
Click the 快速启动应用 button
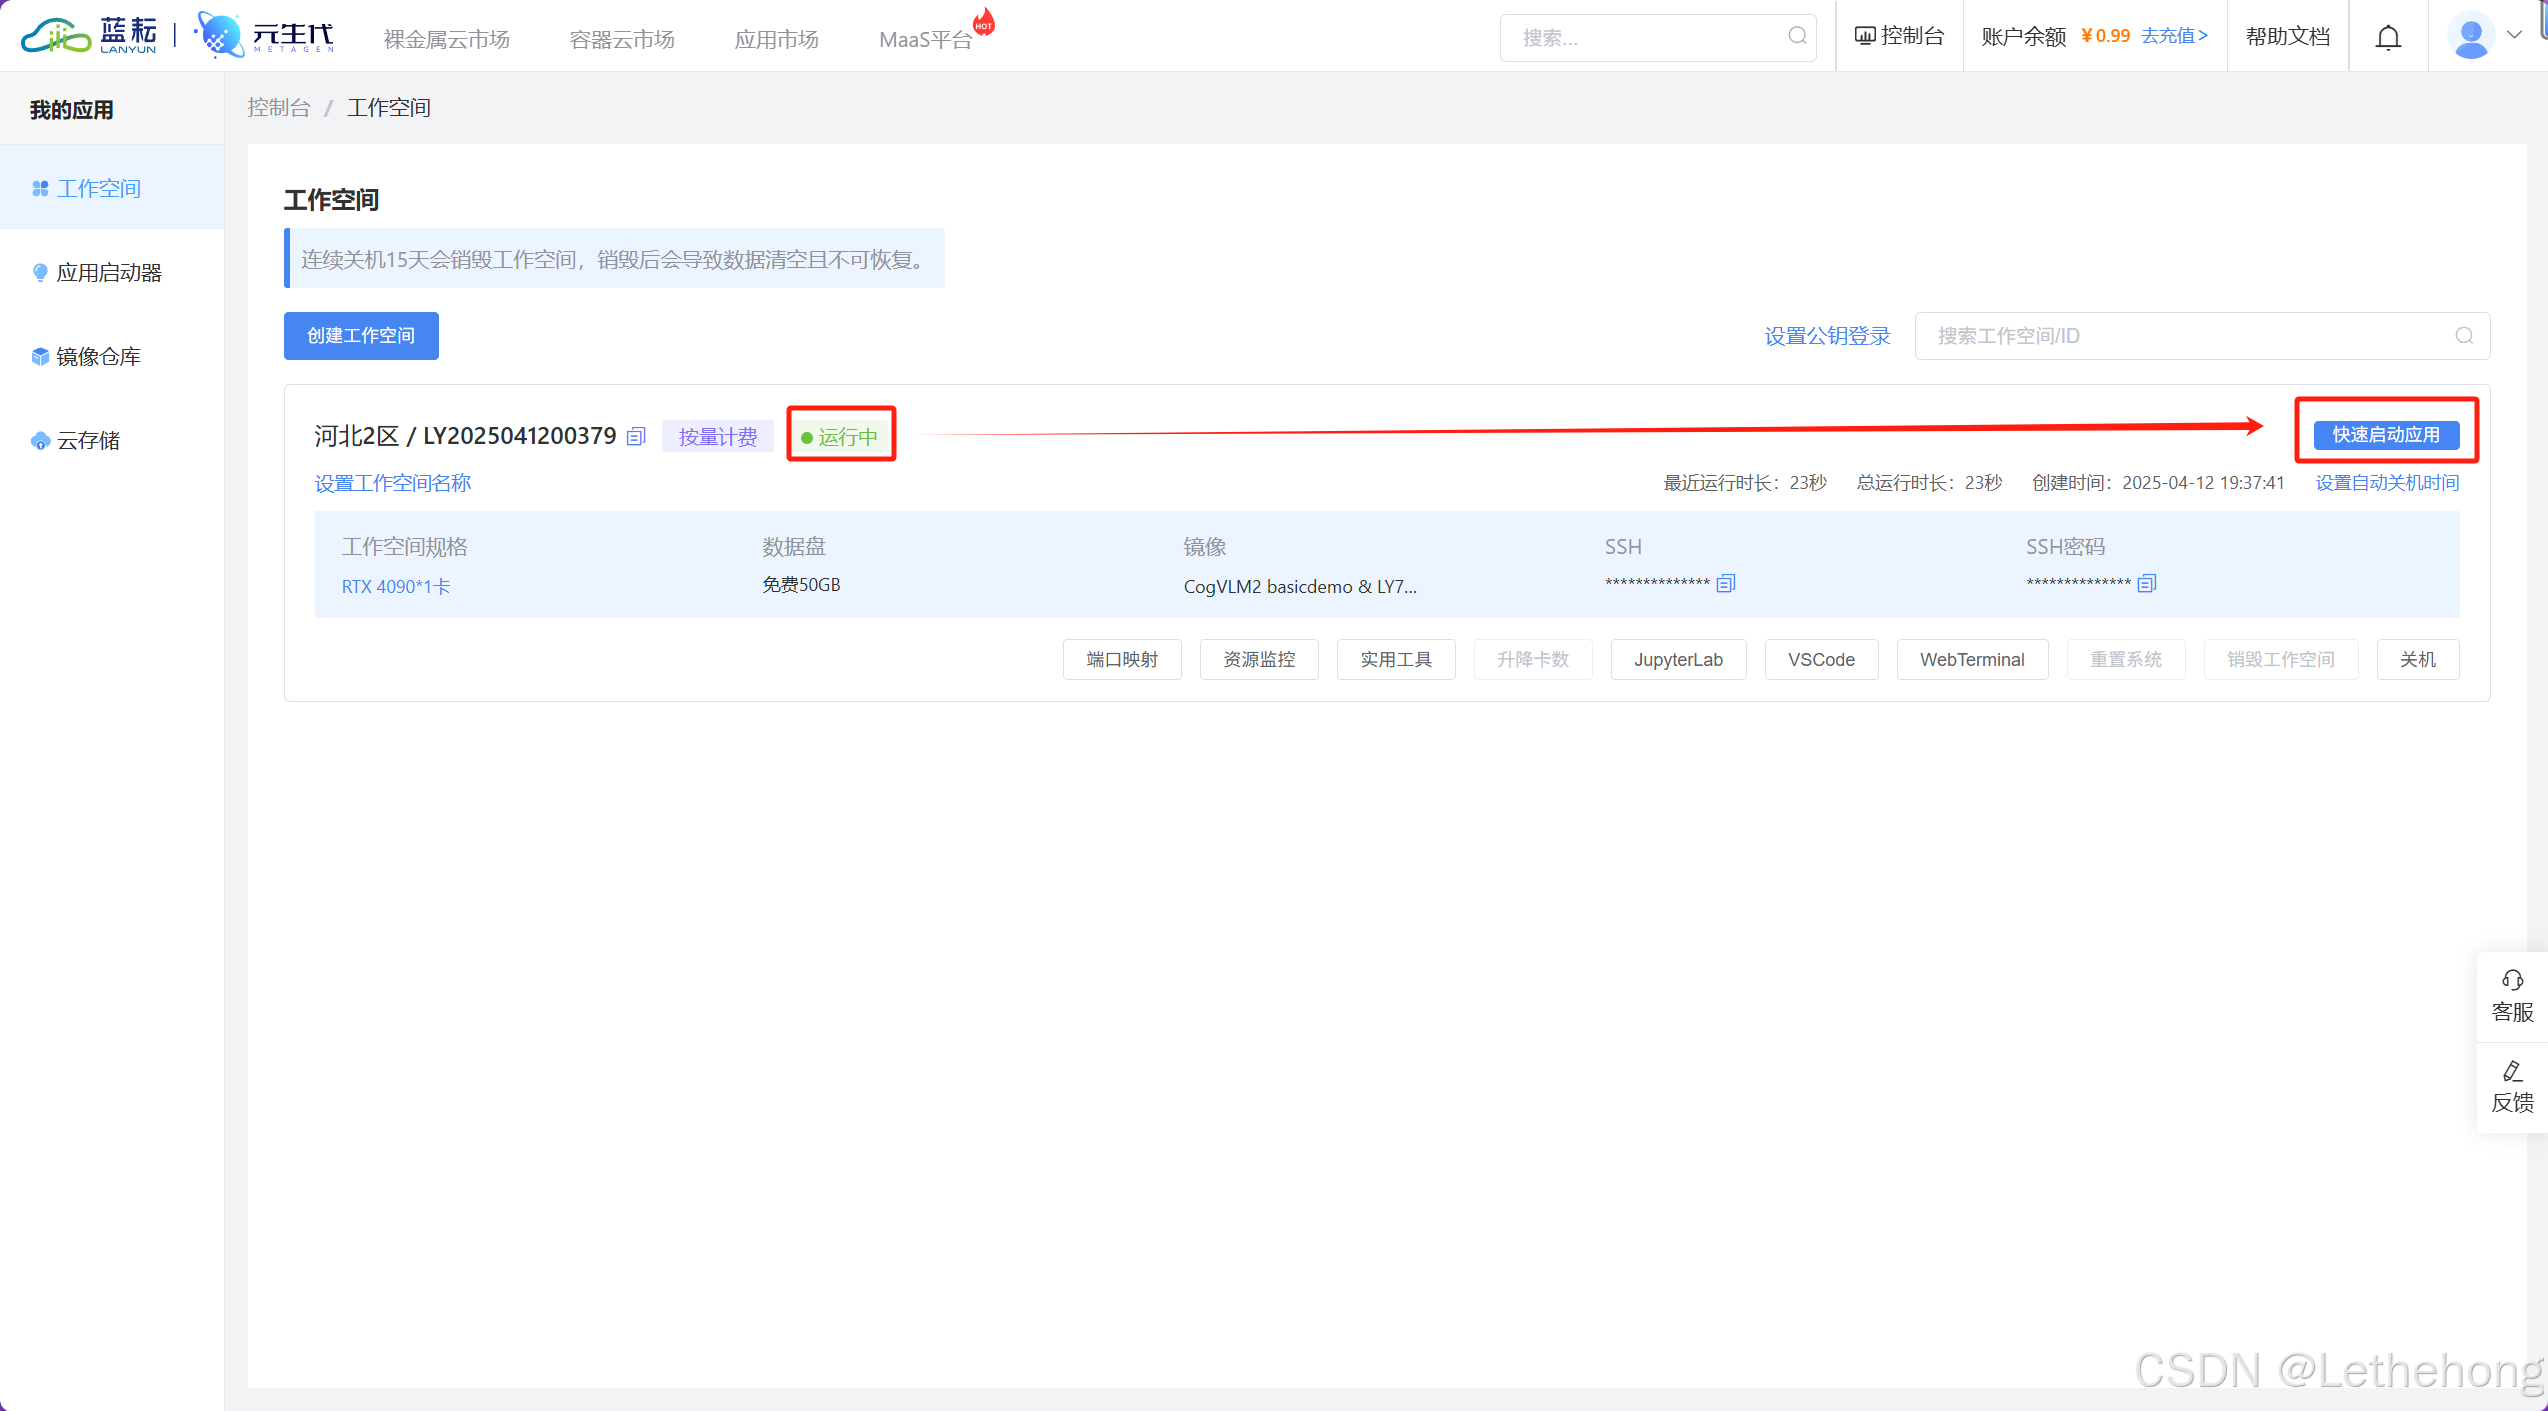coord(2385,435)
